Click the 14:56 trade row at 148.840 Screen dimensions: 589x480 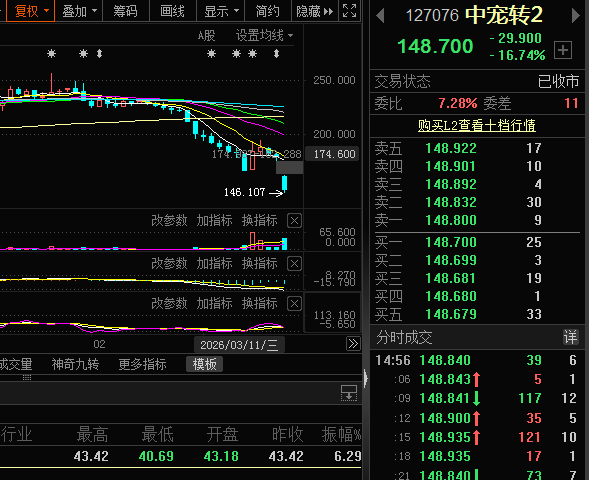click(476, 360)
